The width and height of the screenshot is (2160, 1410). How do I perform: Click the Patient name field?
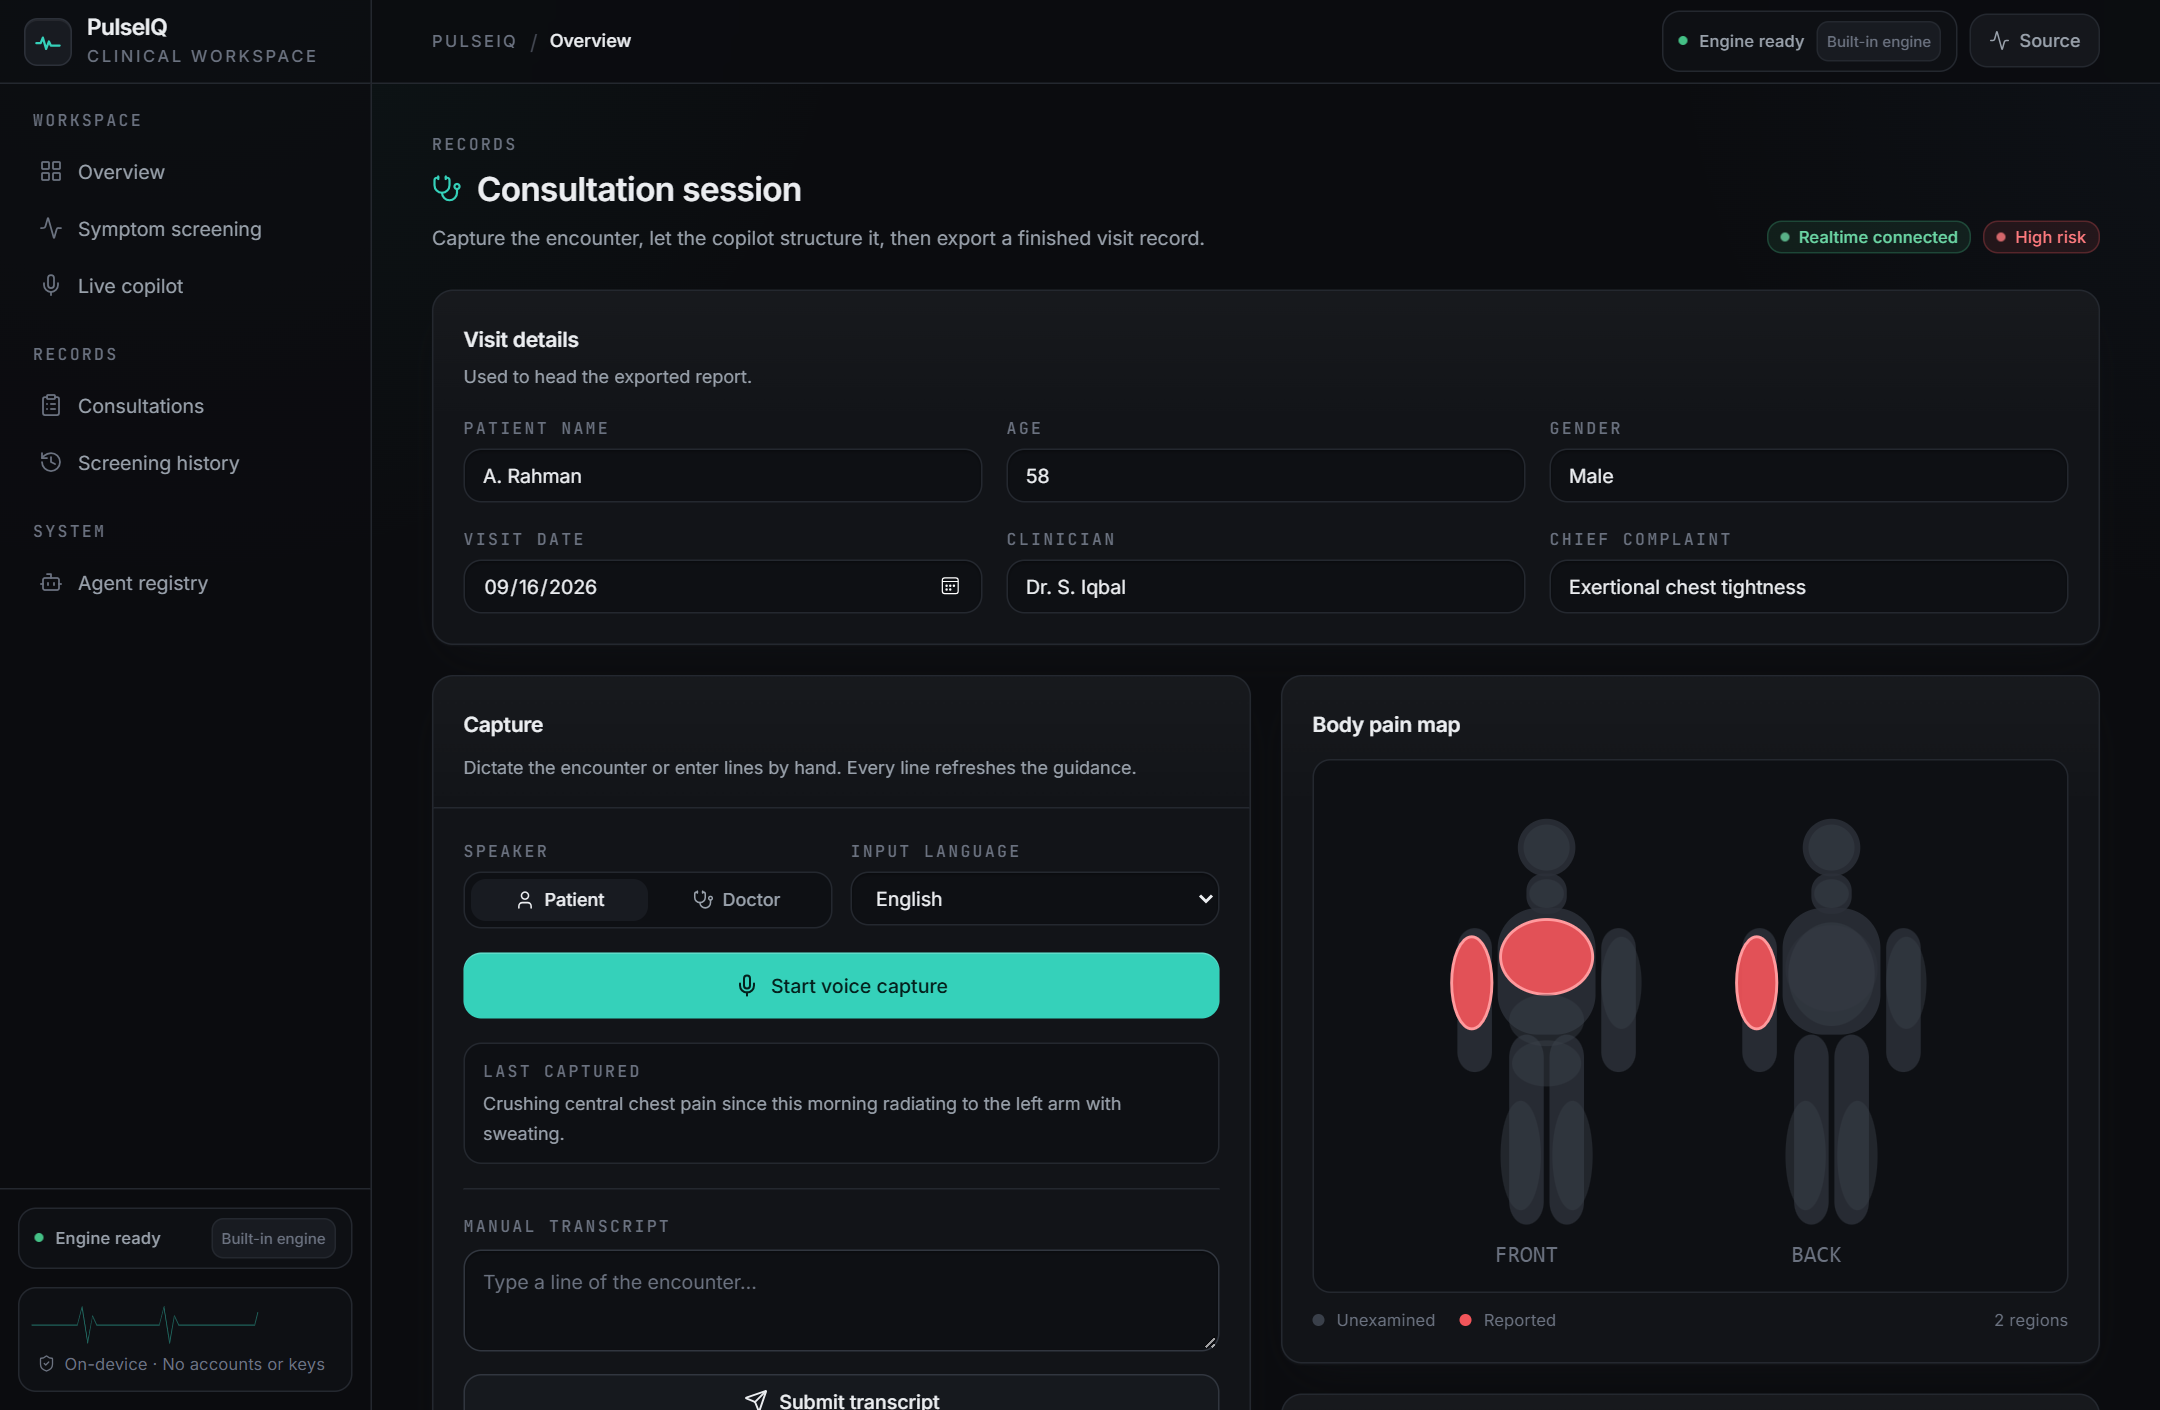pyautogui.click(x=722, y=475)
